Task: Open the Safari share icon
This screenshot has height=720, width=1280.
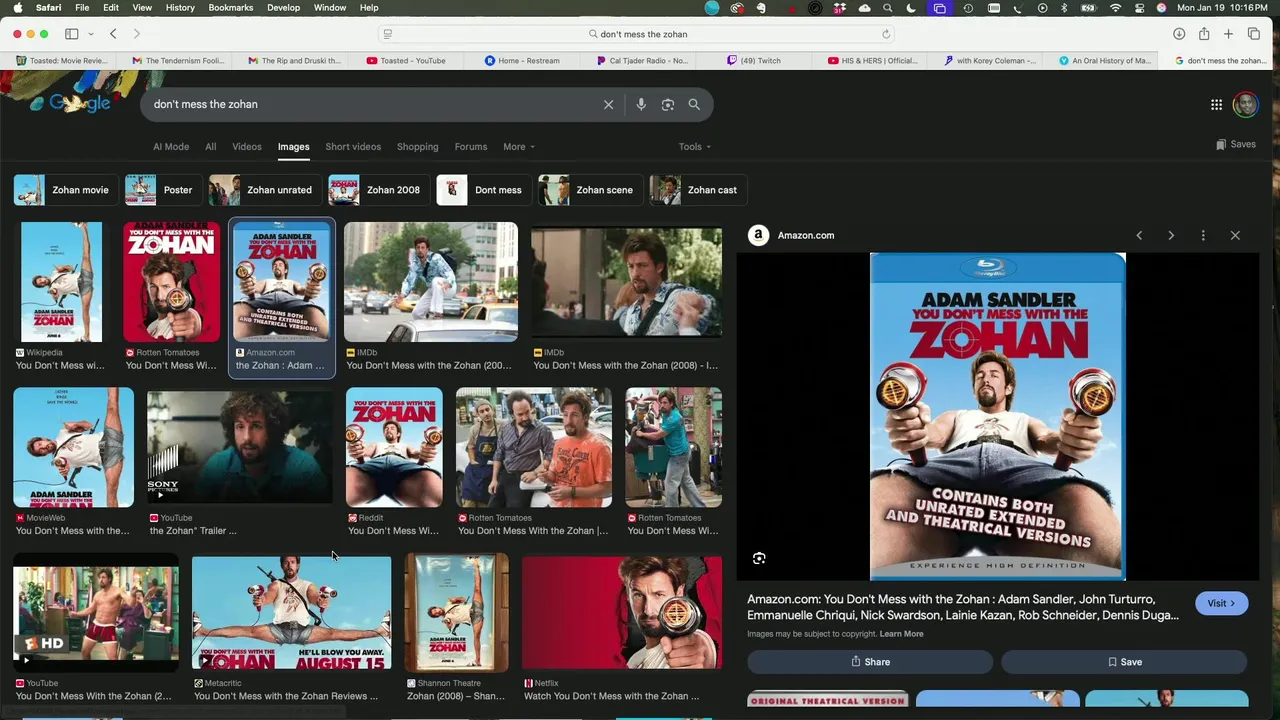Action: 1204,34
